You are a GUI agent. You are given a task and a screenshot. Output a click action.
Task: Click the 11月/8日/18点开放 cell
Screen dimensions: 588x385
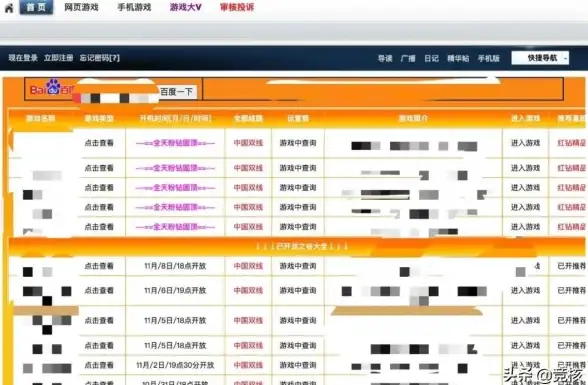175,266
